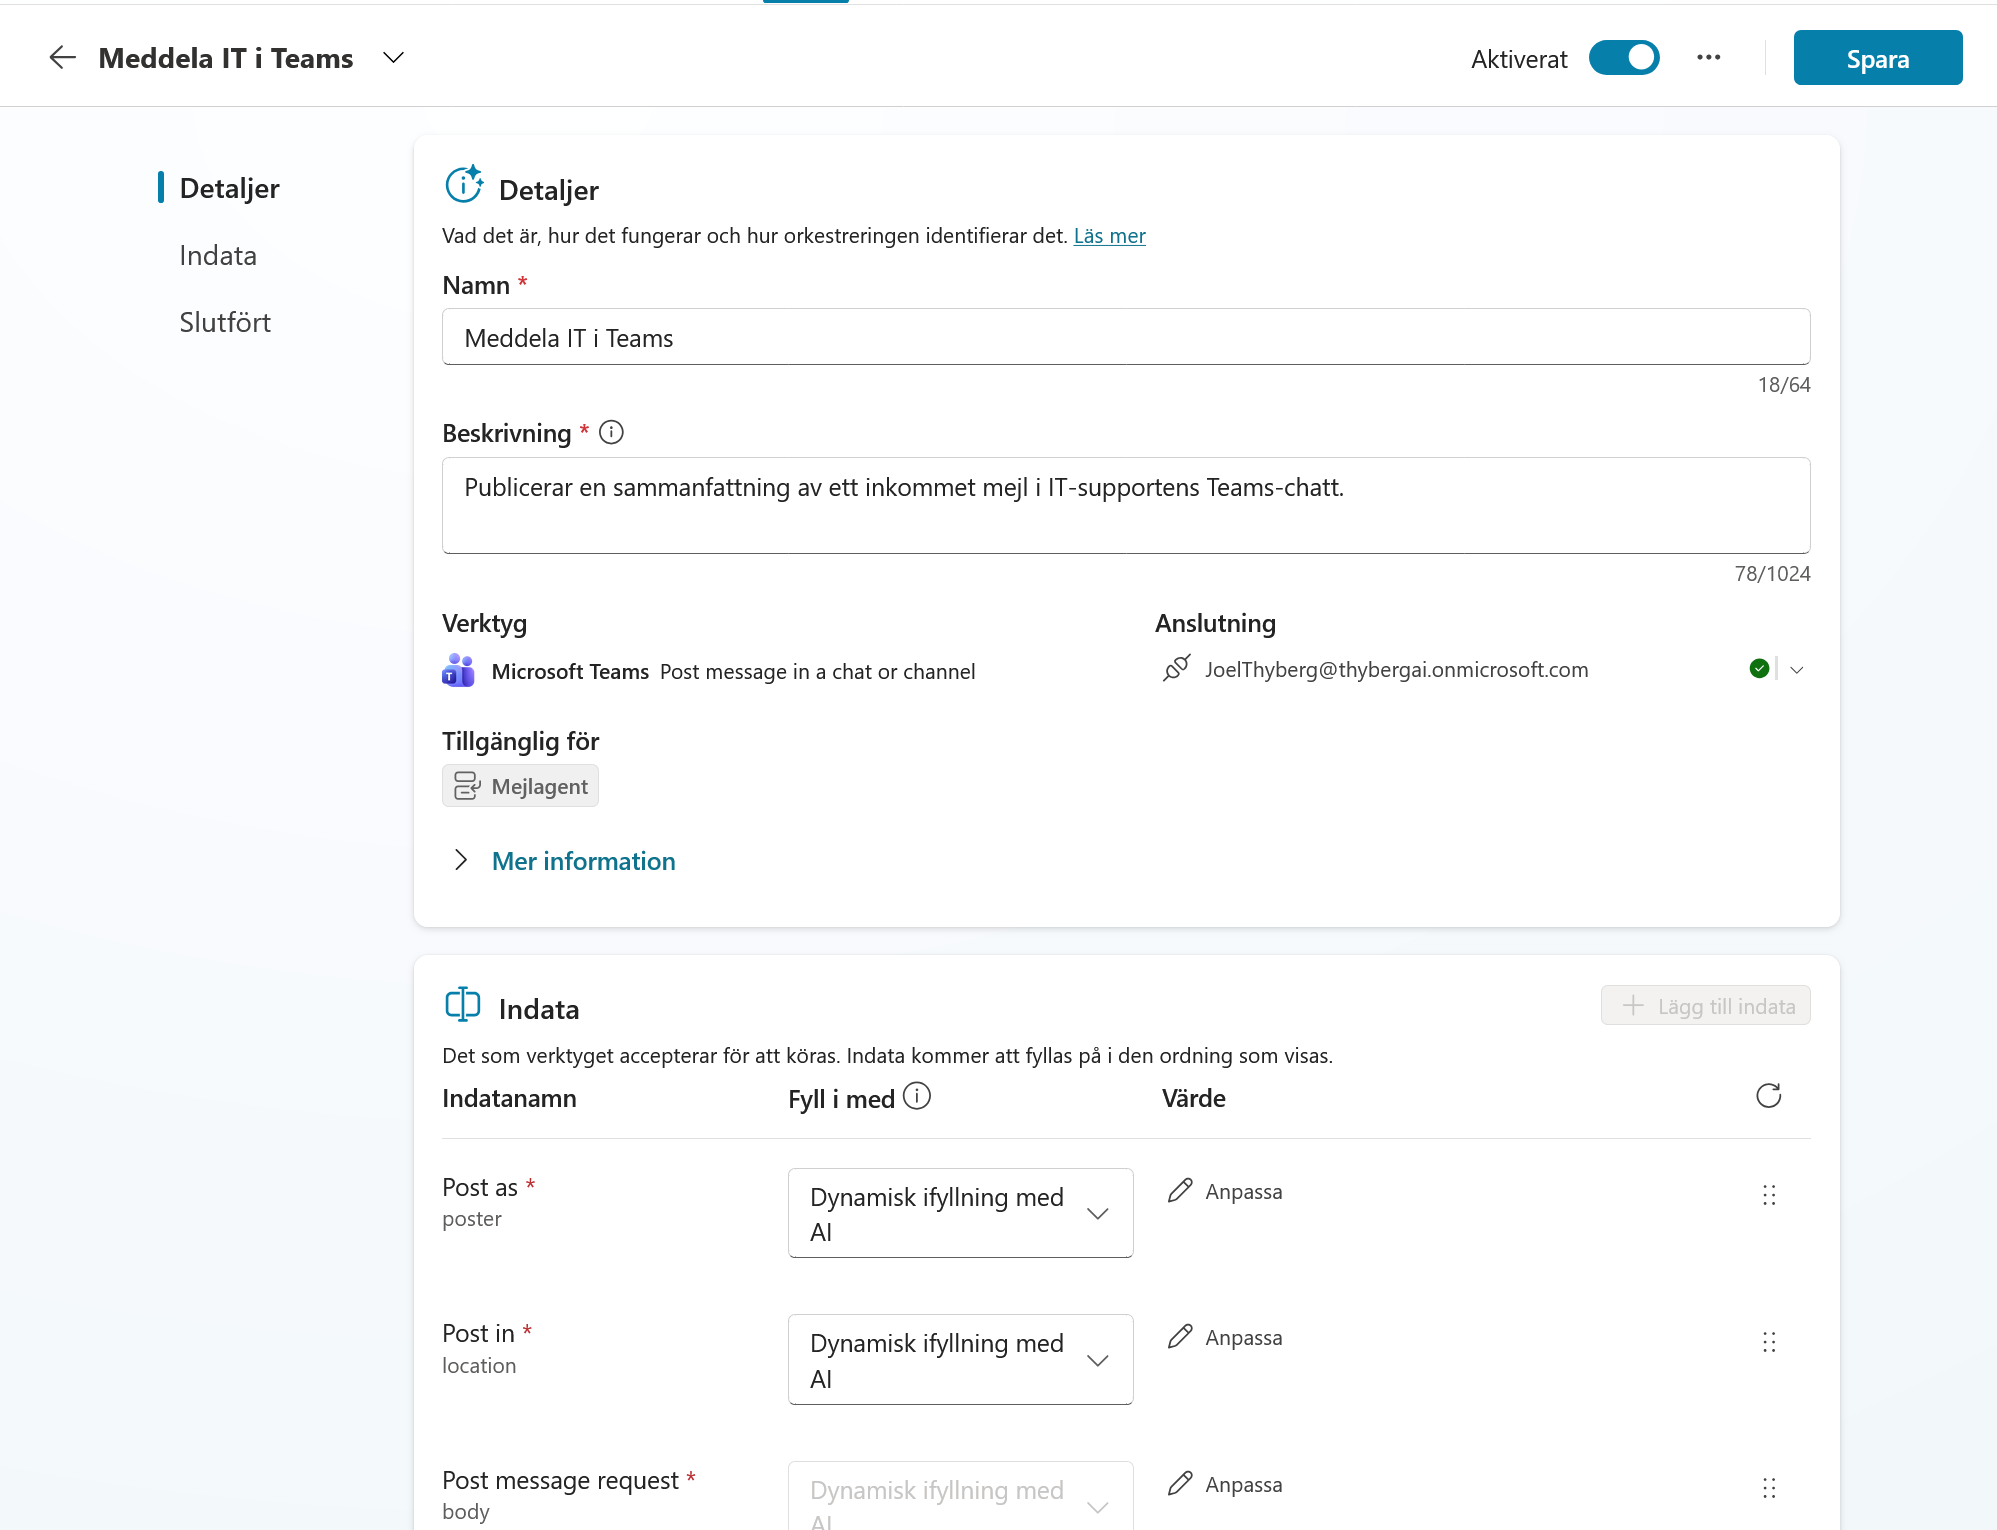
Task: Click the drag handle dots for Post message request
Action: [x=1768, y=1488]
